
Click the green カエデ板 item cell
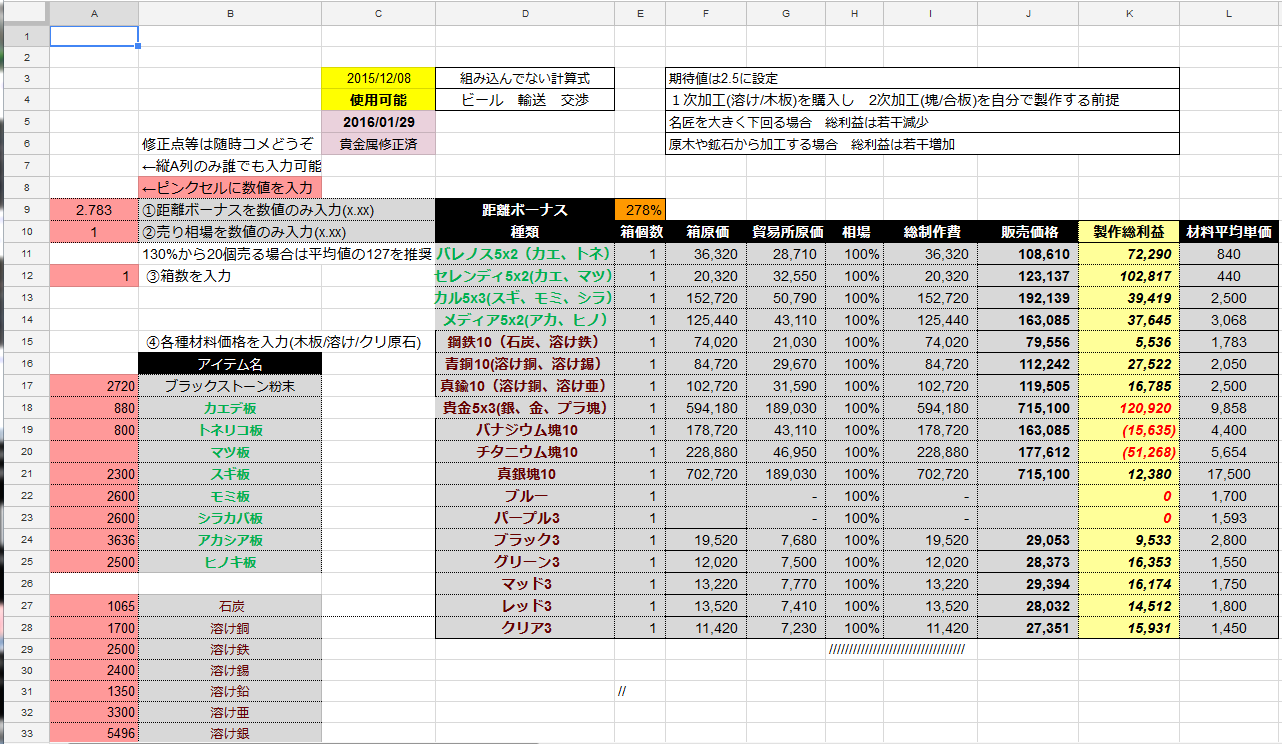(230, 408)
